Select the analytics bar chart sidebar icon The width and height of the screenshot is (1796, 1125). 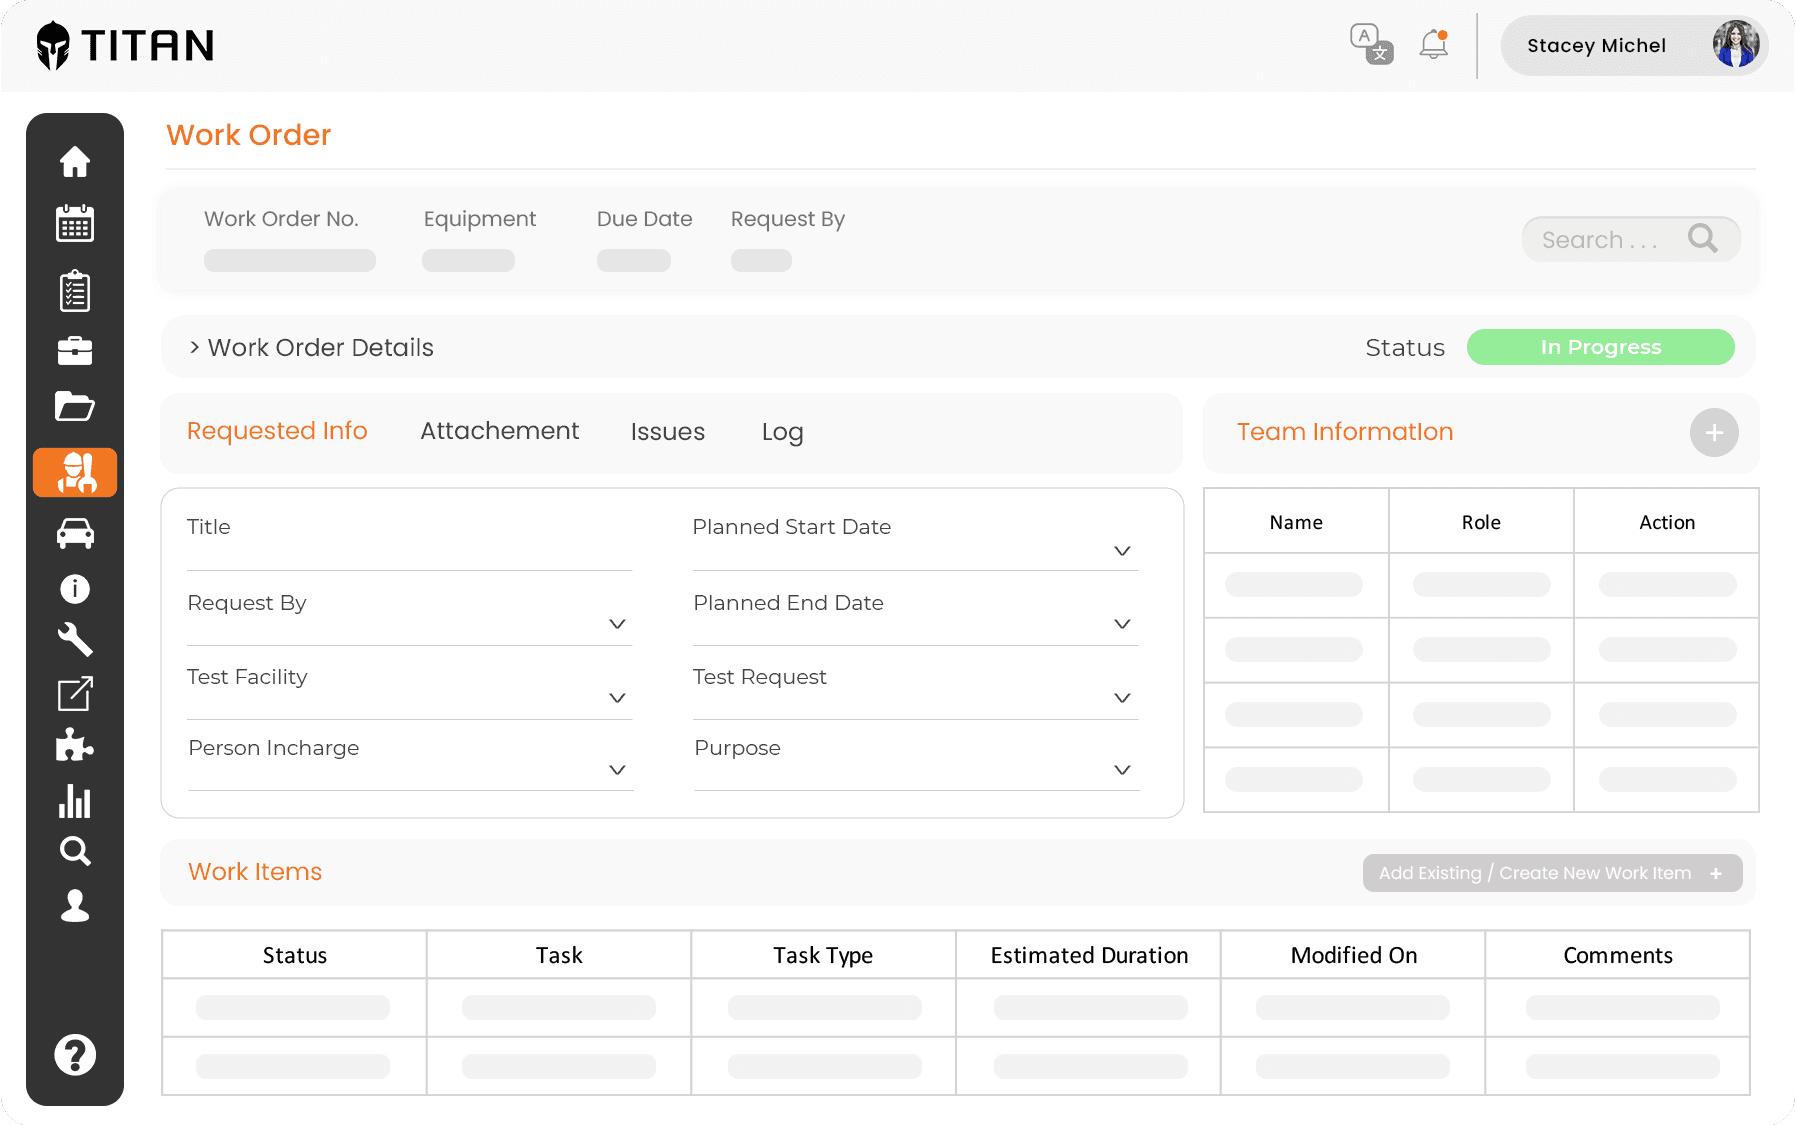[75, 802]
